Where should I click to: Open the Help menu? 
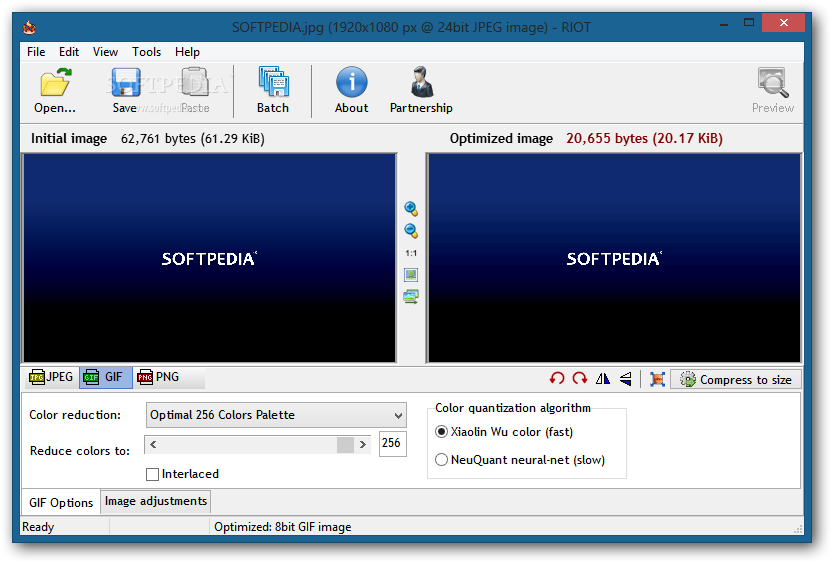click(187, 52)
